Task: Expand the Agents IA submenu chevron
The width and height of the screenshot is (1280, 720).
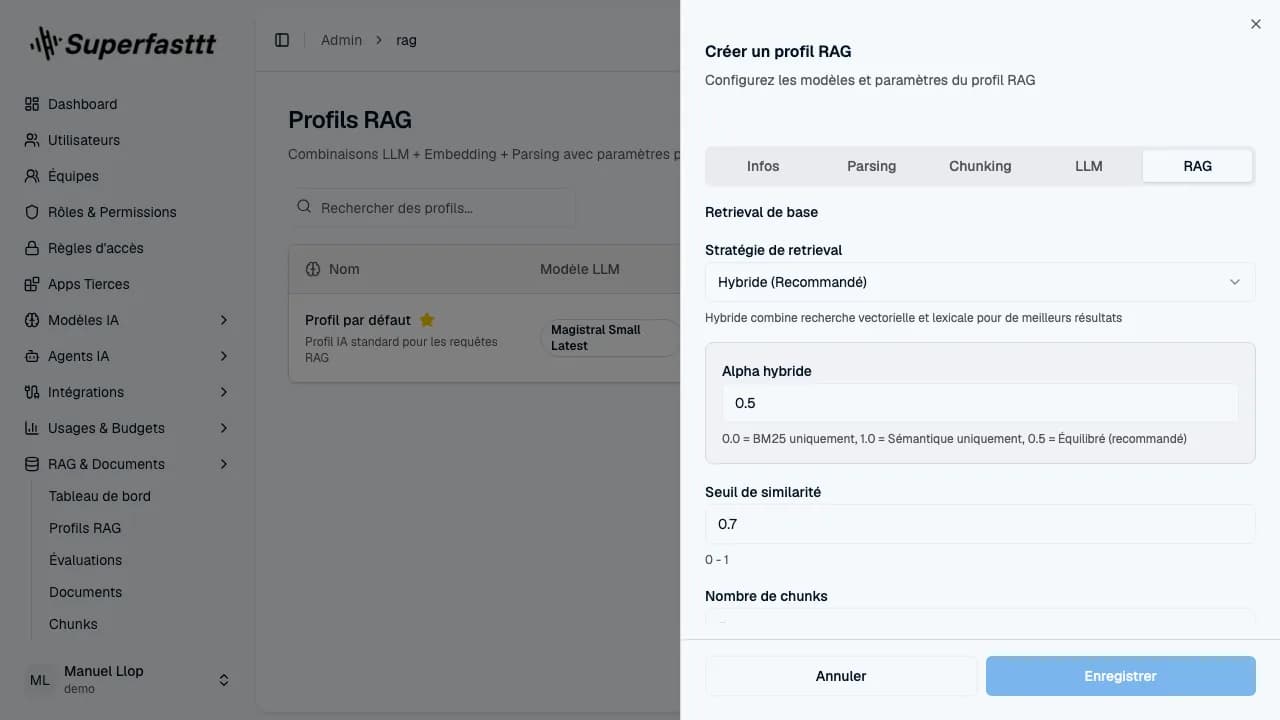Action: 224,356
